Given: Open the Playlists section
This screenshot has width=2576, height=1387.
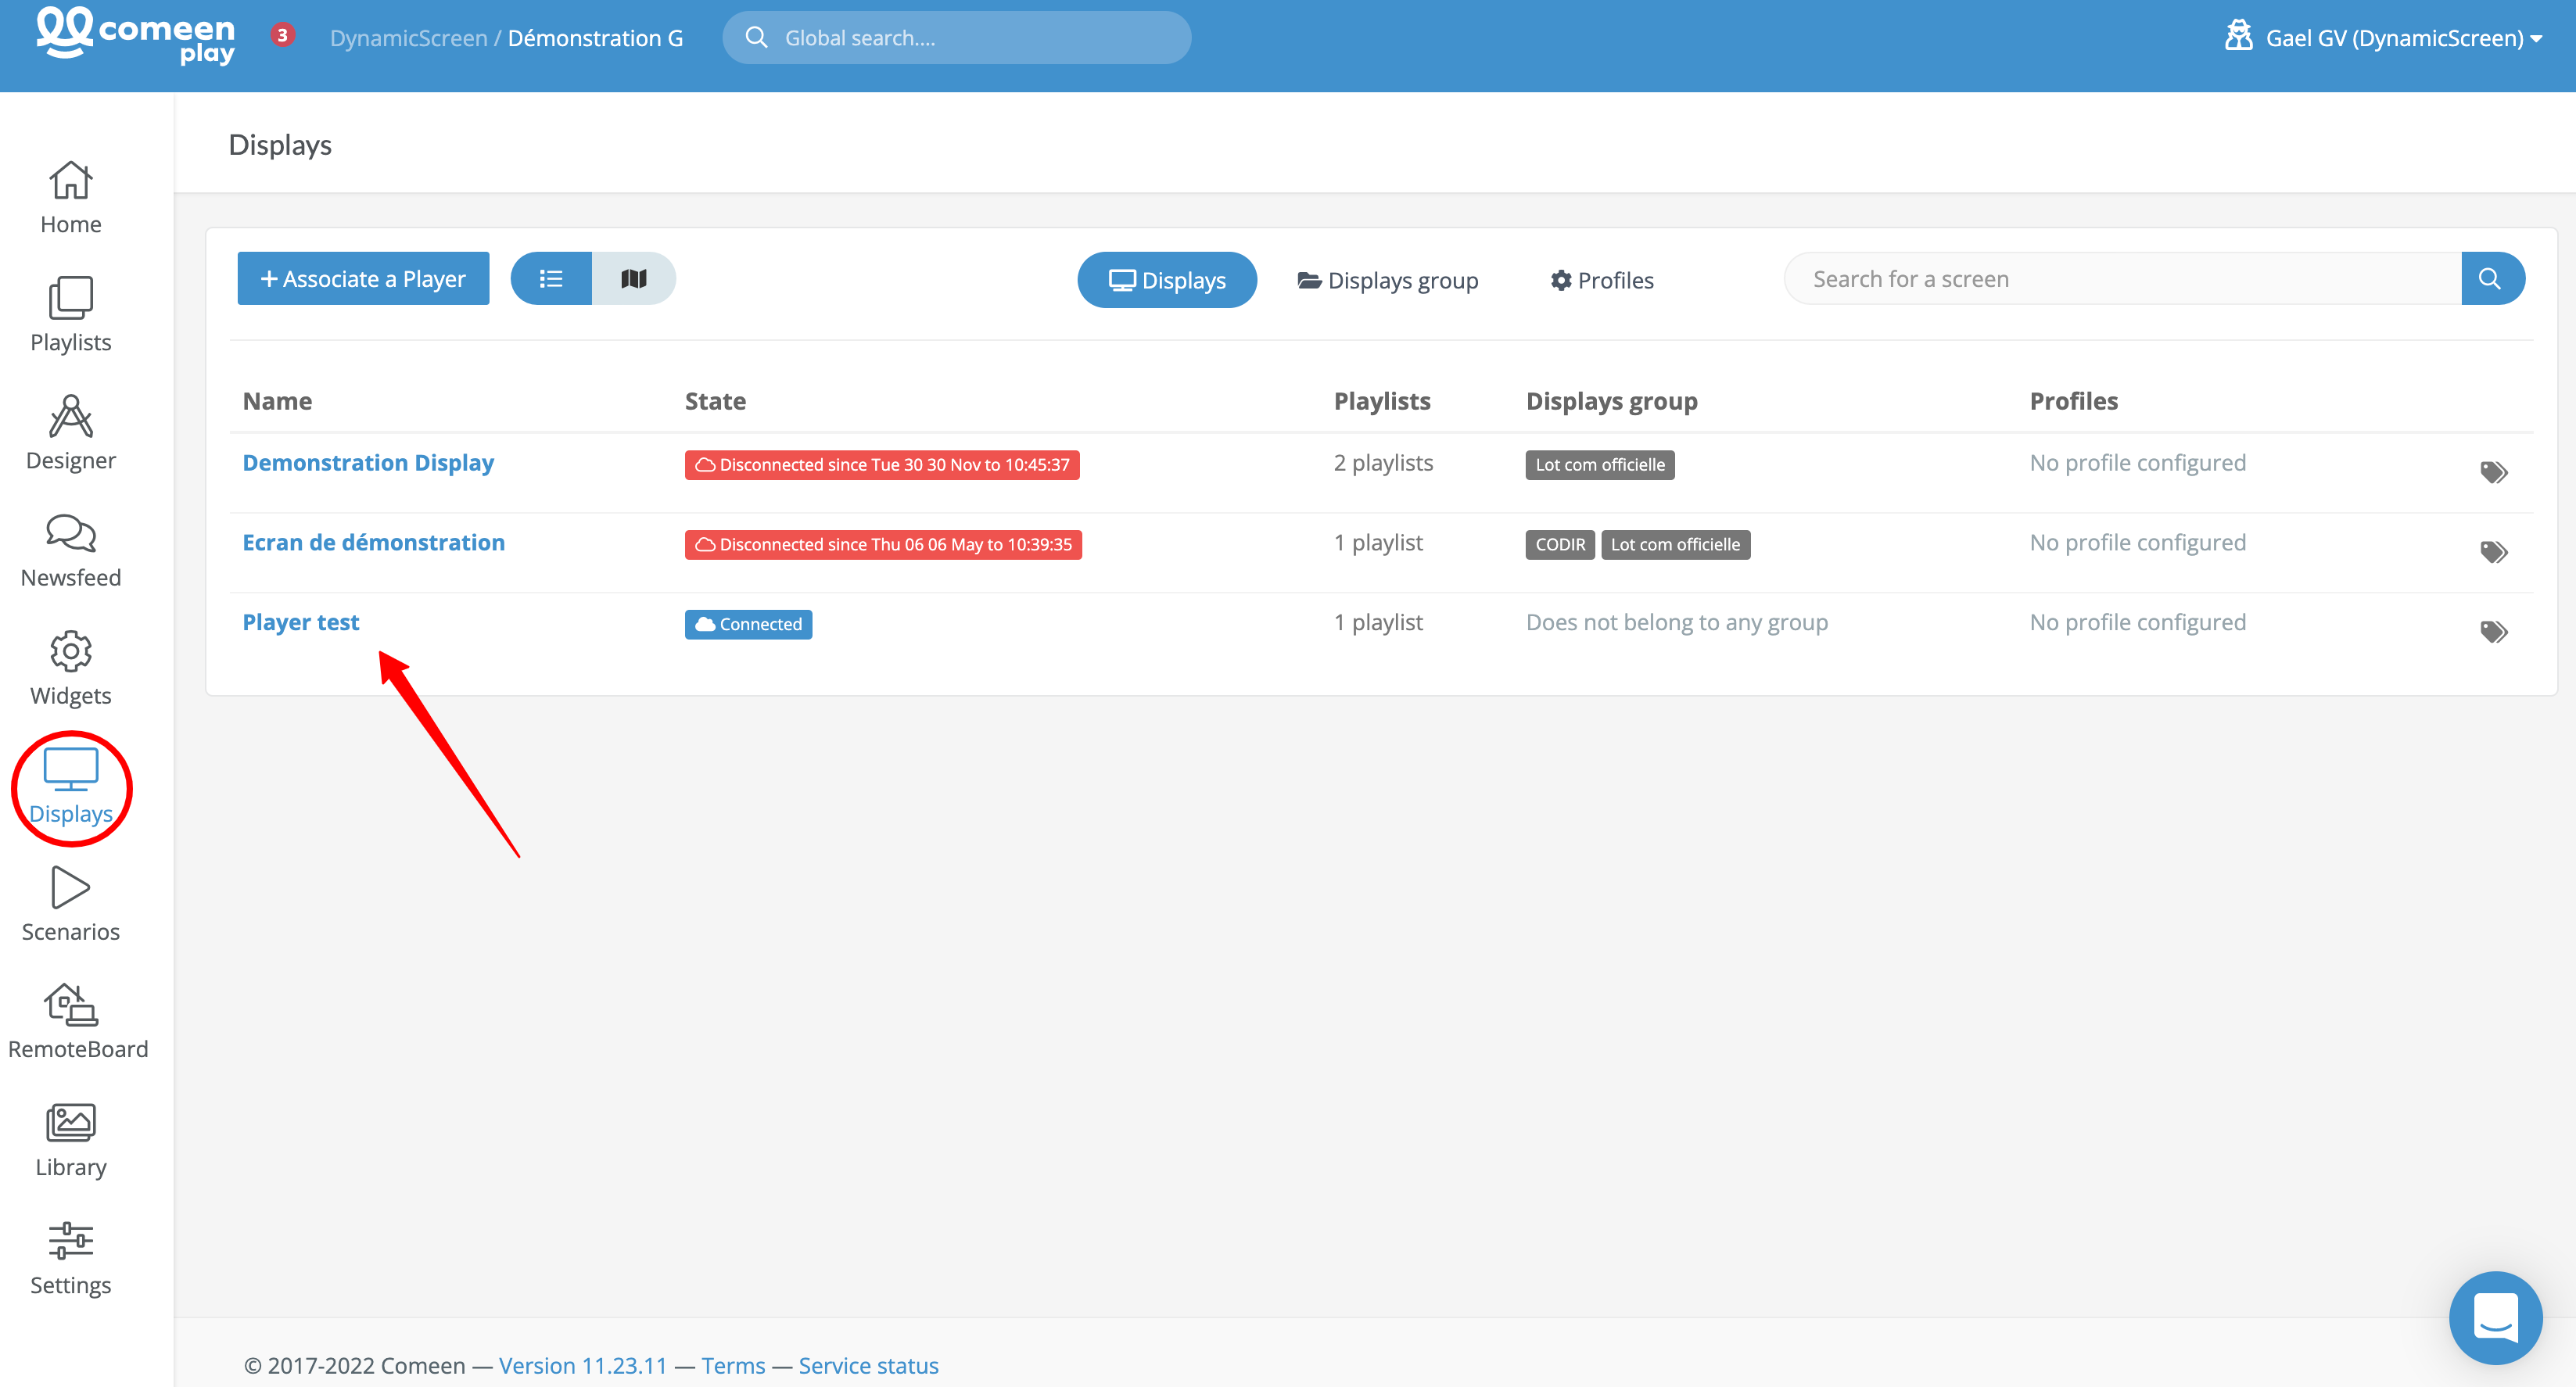Looking at the screenshot, I should 70,315.
